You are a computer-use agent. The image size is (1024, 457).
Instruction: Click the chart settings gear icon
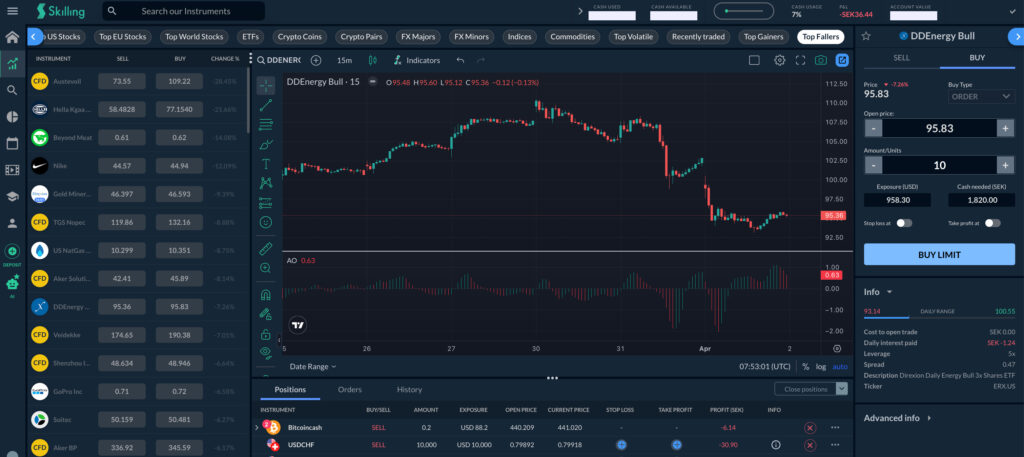[780, 60]
